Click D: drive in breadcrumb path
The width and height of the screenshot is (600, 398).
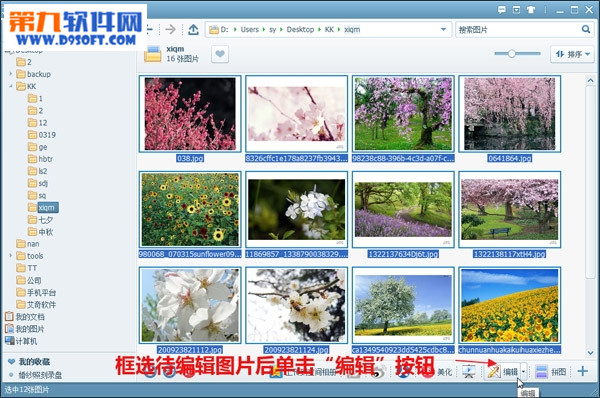[x=224, y=29]
